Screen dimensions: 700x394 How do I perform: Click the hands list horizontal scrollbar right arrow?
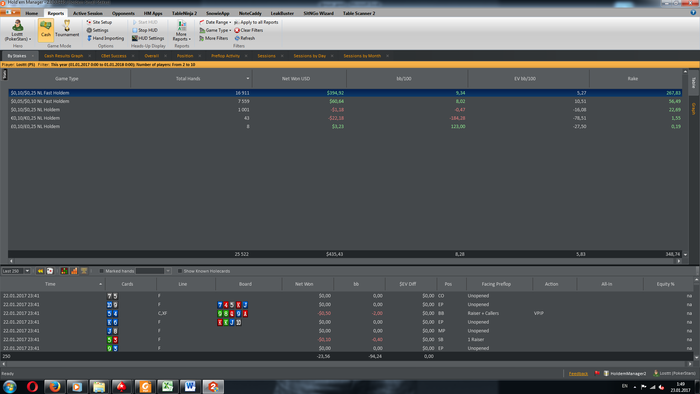pyautogui.click(x=690, y=364)
